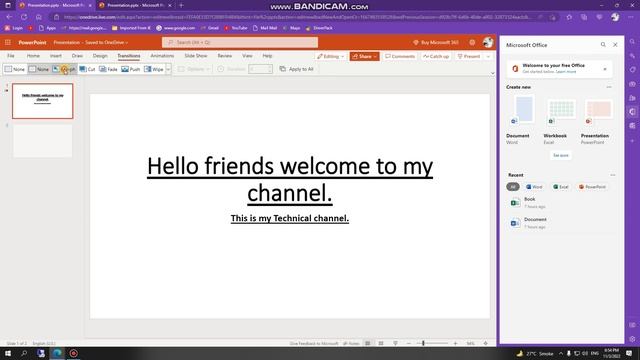This screenshot has height=360, width=640.
Task: Click the Catch up button
Action: (x=436, y=56)
